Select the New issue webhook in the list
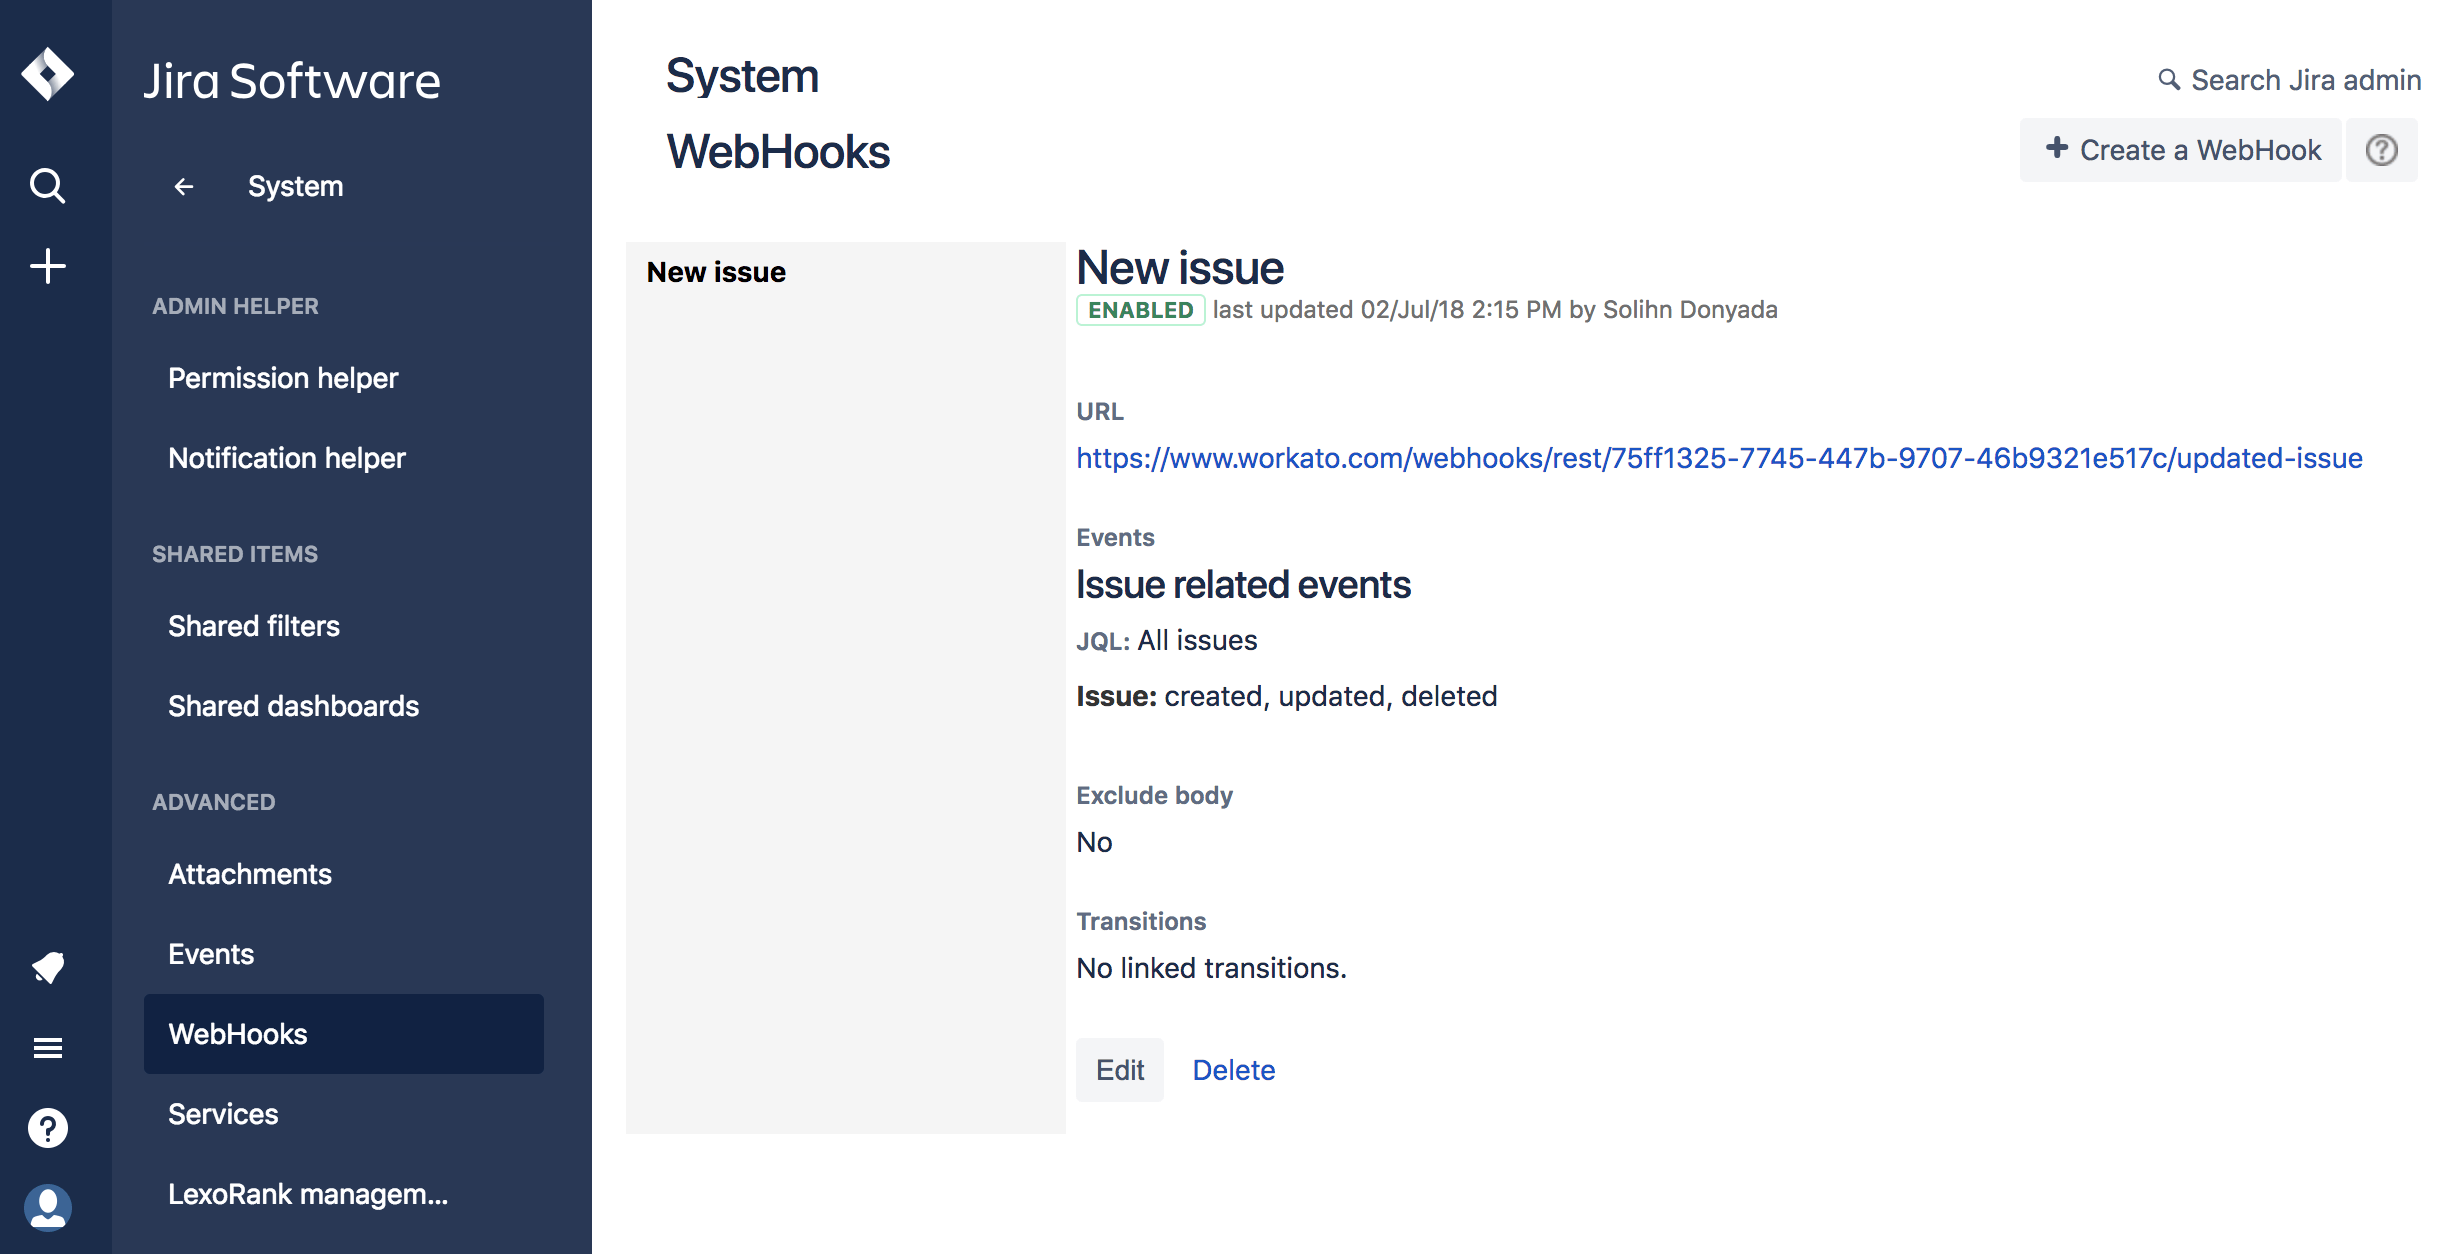 (716, 271)
